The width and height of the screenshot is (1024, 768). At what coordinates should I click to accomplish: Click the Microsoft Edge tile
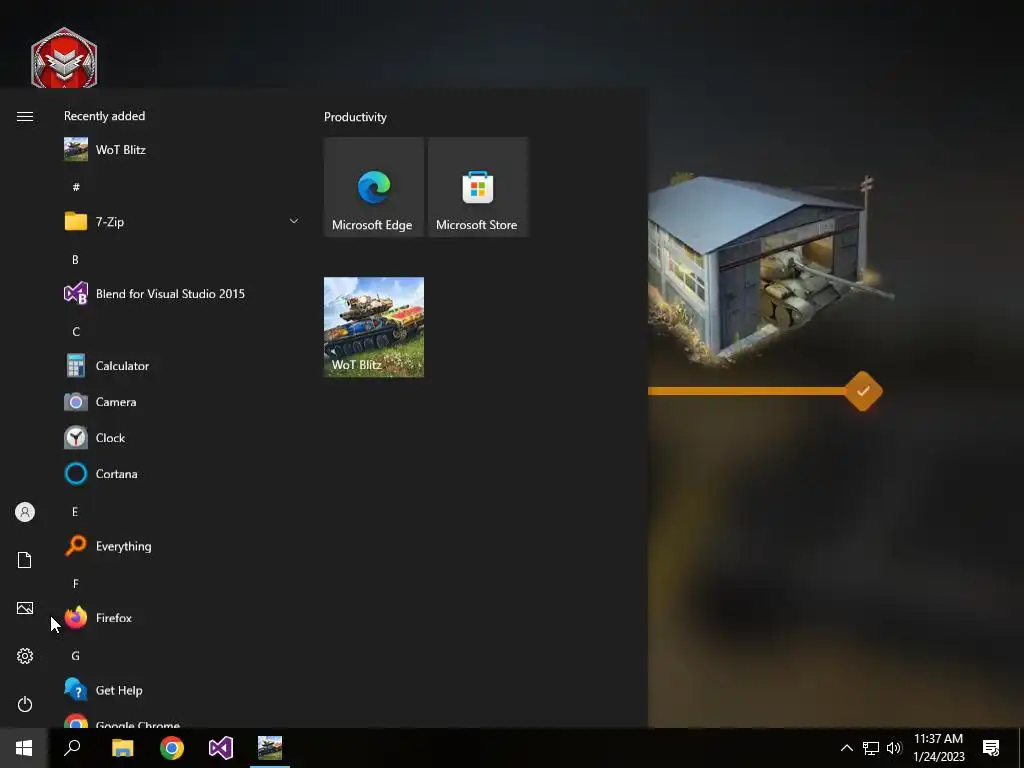coord(374,187)
